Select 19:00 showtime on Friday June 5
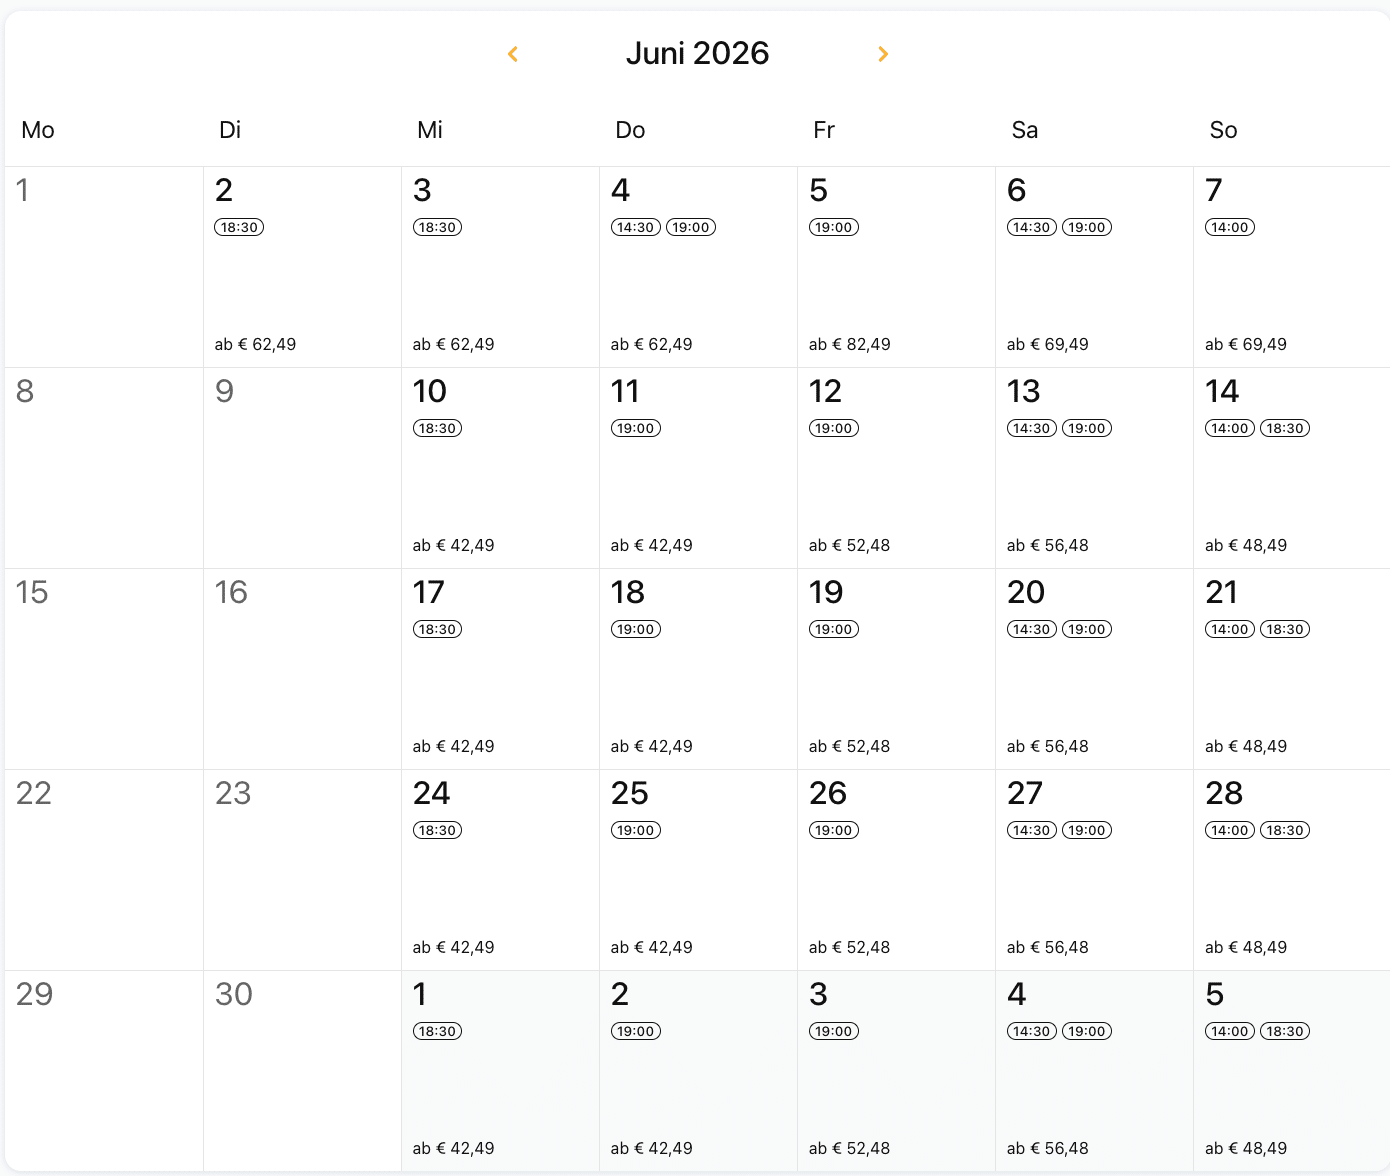This screenshot has width=1390, height=1176. 833,227
